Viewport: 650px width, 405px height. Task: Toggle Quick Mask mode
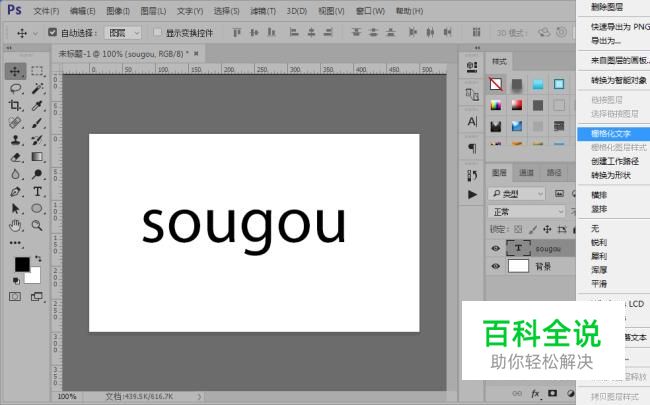15,296
